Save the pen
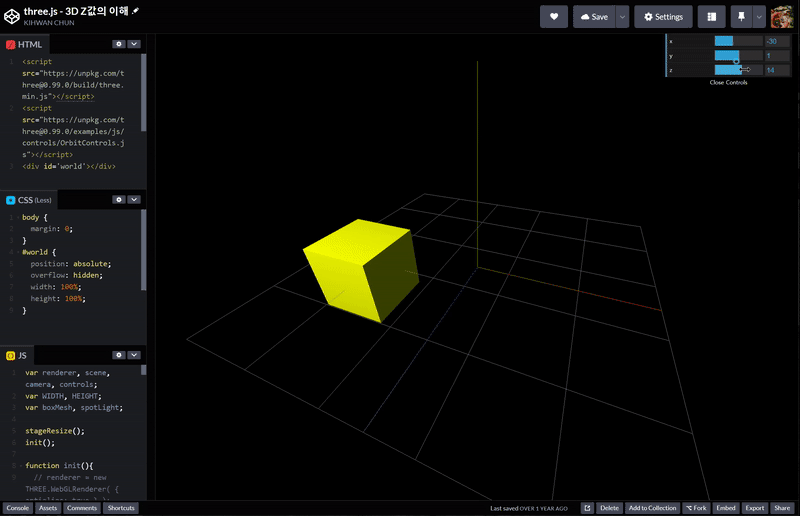Screen dimensions: 800x516 point(594,17)
